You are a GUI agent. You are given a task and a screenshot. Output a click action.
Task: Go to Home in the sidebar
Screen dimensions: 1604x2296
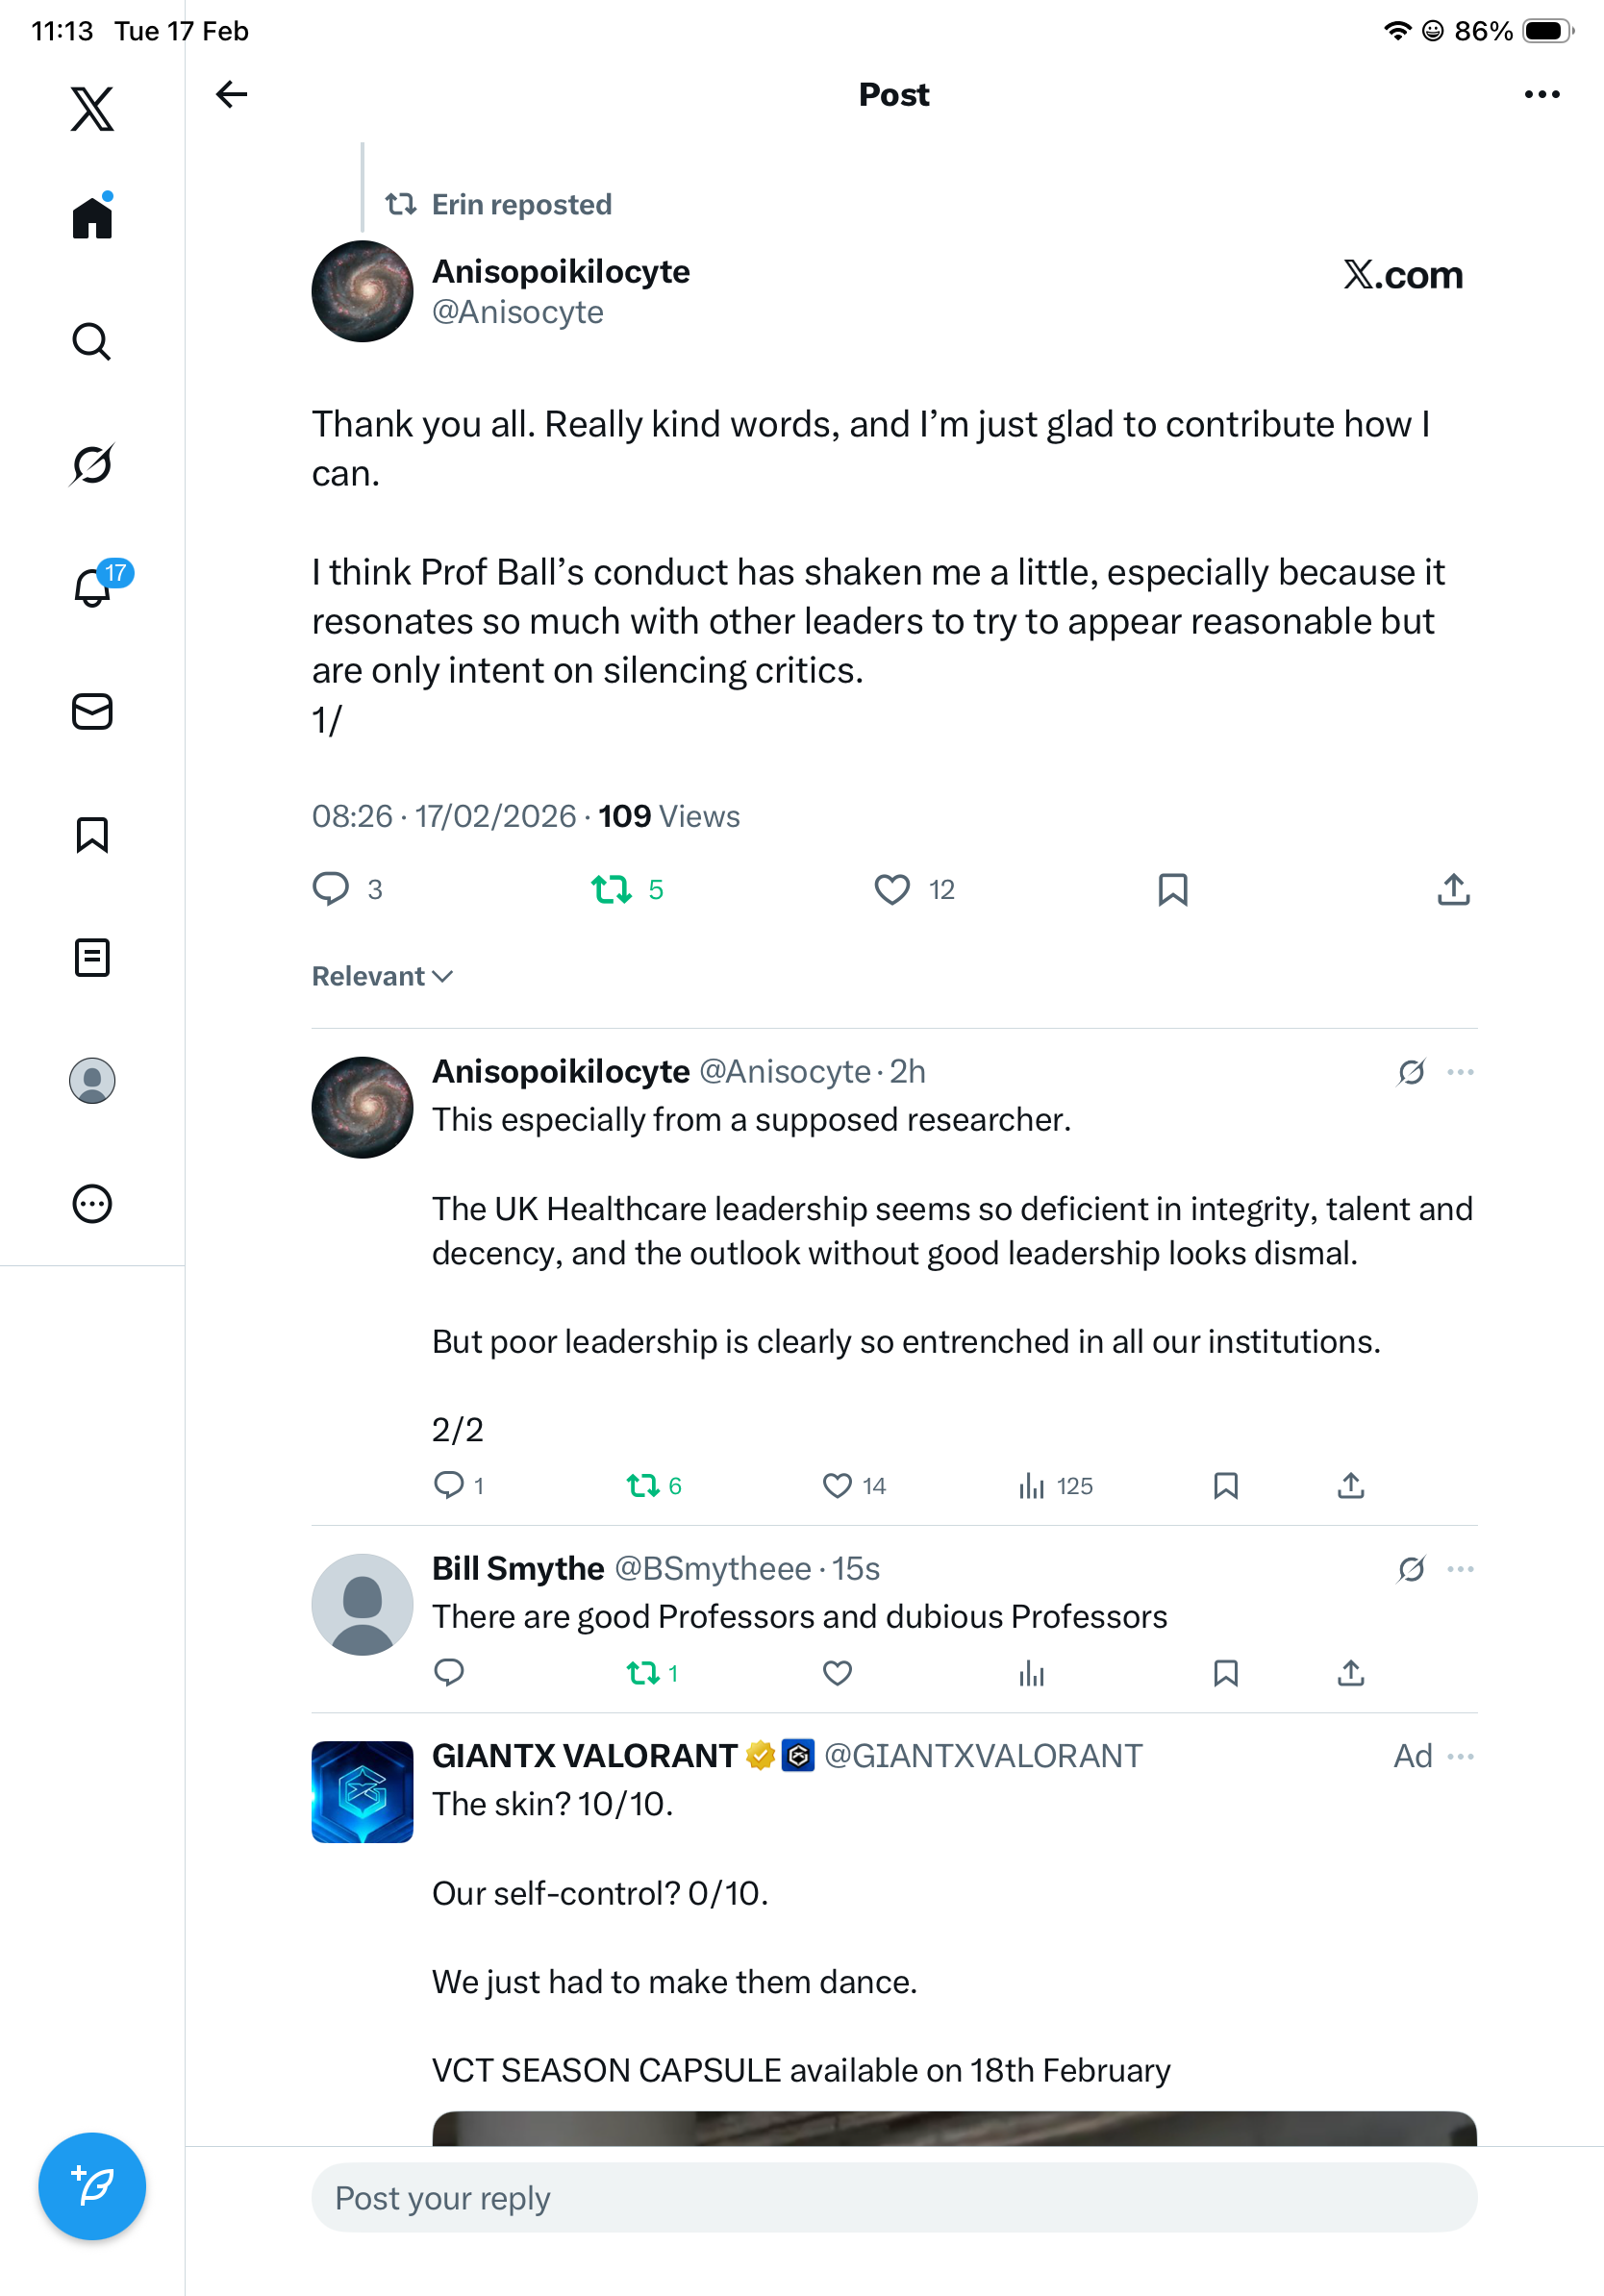click(92, 217)
